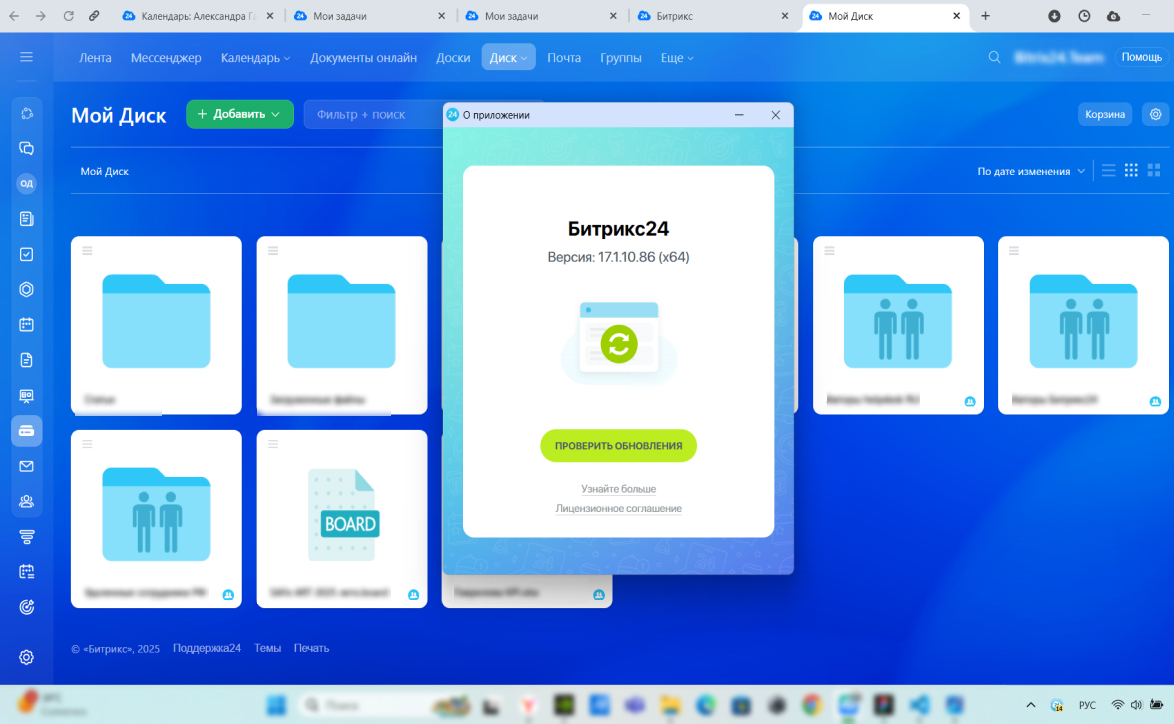Switch to list view icon
Viewport: 1174px width, 724px height.
(x=1109, y=171)
